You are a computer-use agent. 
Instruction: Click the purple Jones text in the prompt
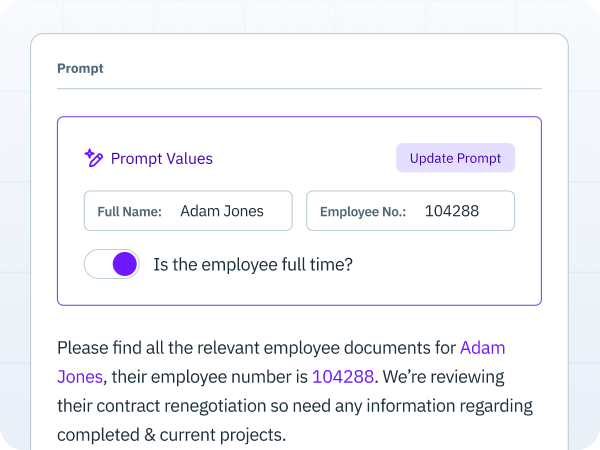pyautogui.click(x=79, y=377)
